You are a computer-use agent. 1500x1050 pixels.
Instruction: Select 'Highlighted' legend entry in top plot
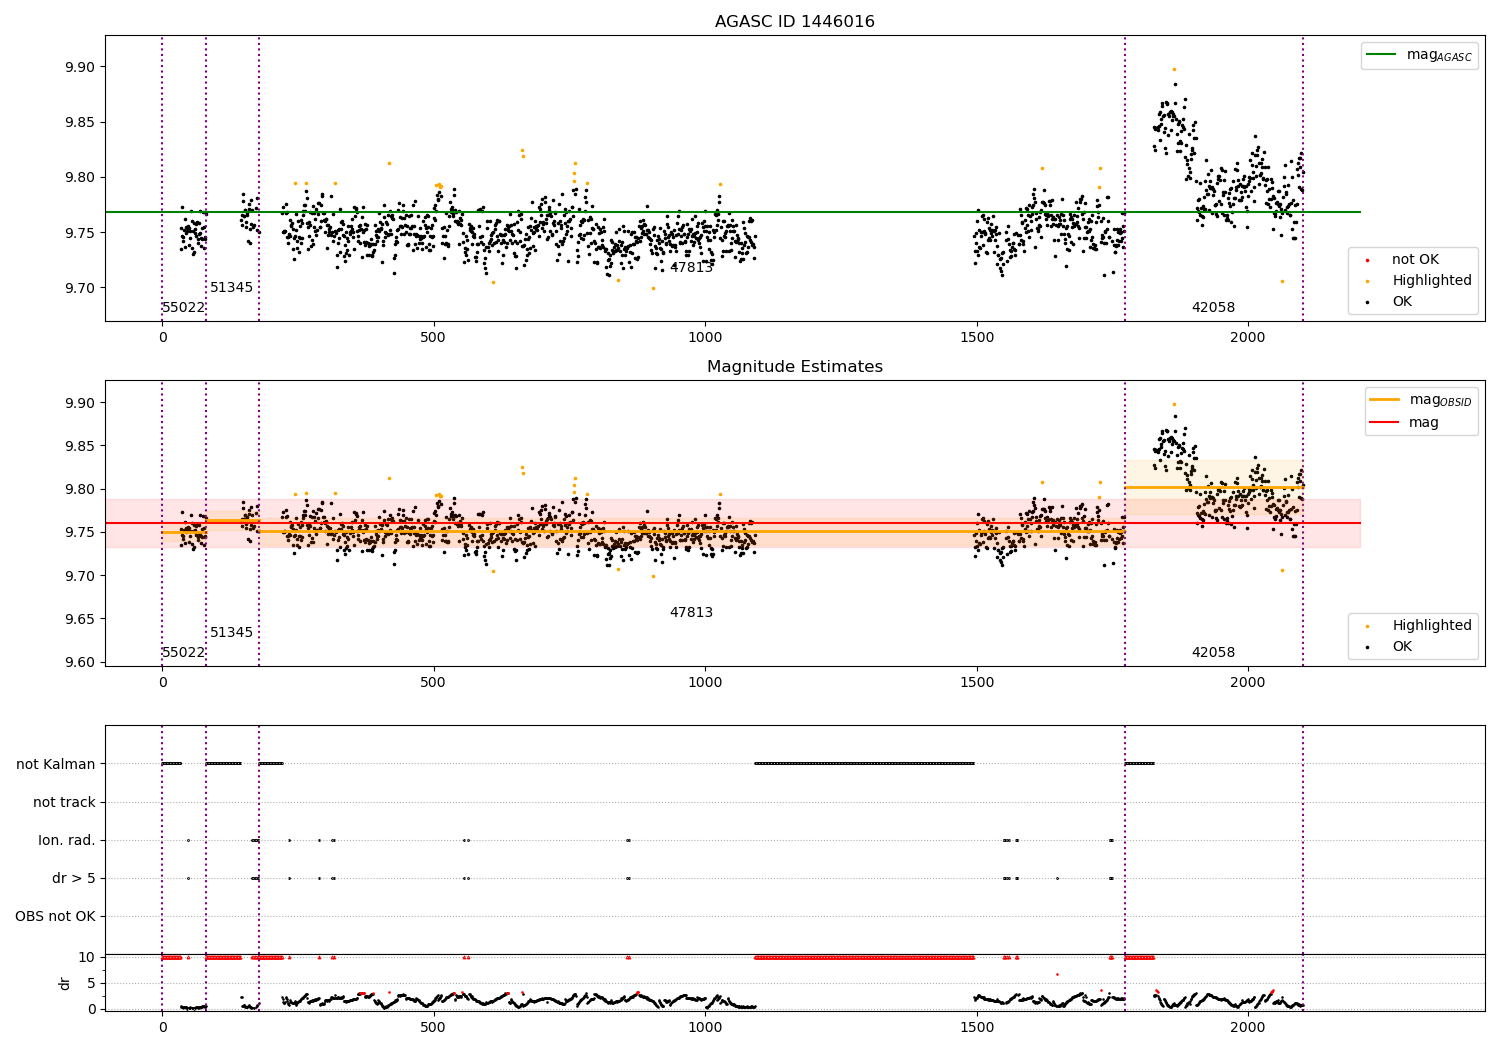pyautogui.click(x=1431, y=281)
